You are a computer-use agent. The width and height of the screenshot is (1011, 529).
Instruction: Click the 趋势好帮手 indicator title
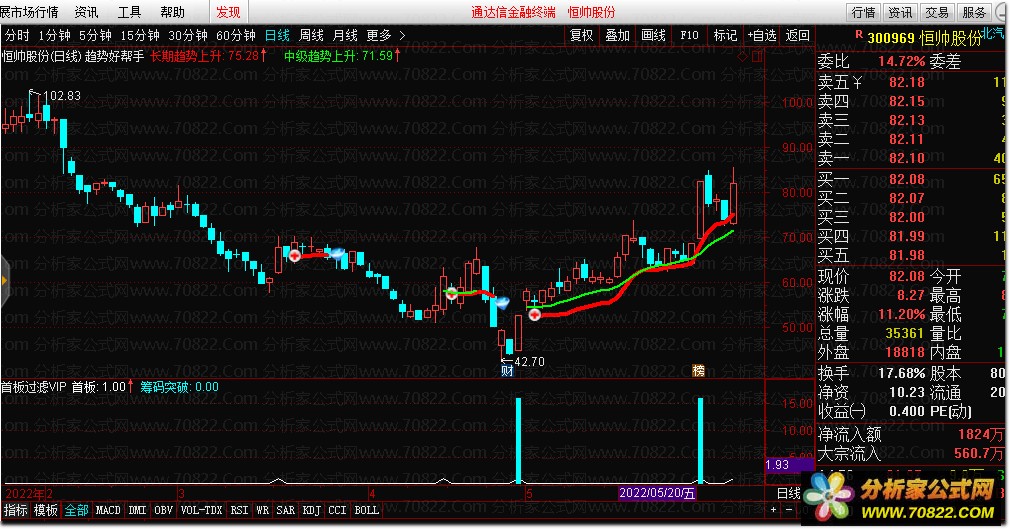pos(114,56)
